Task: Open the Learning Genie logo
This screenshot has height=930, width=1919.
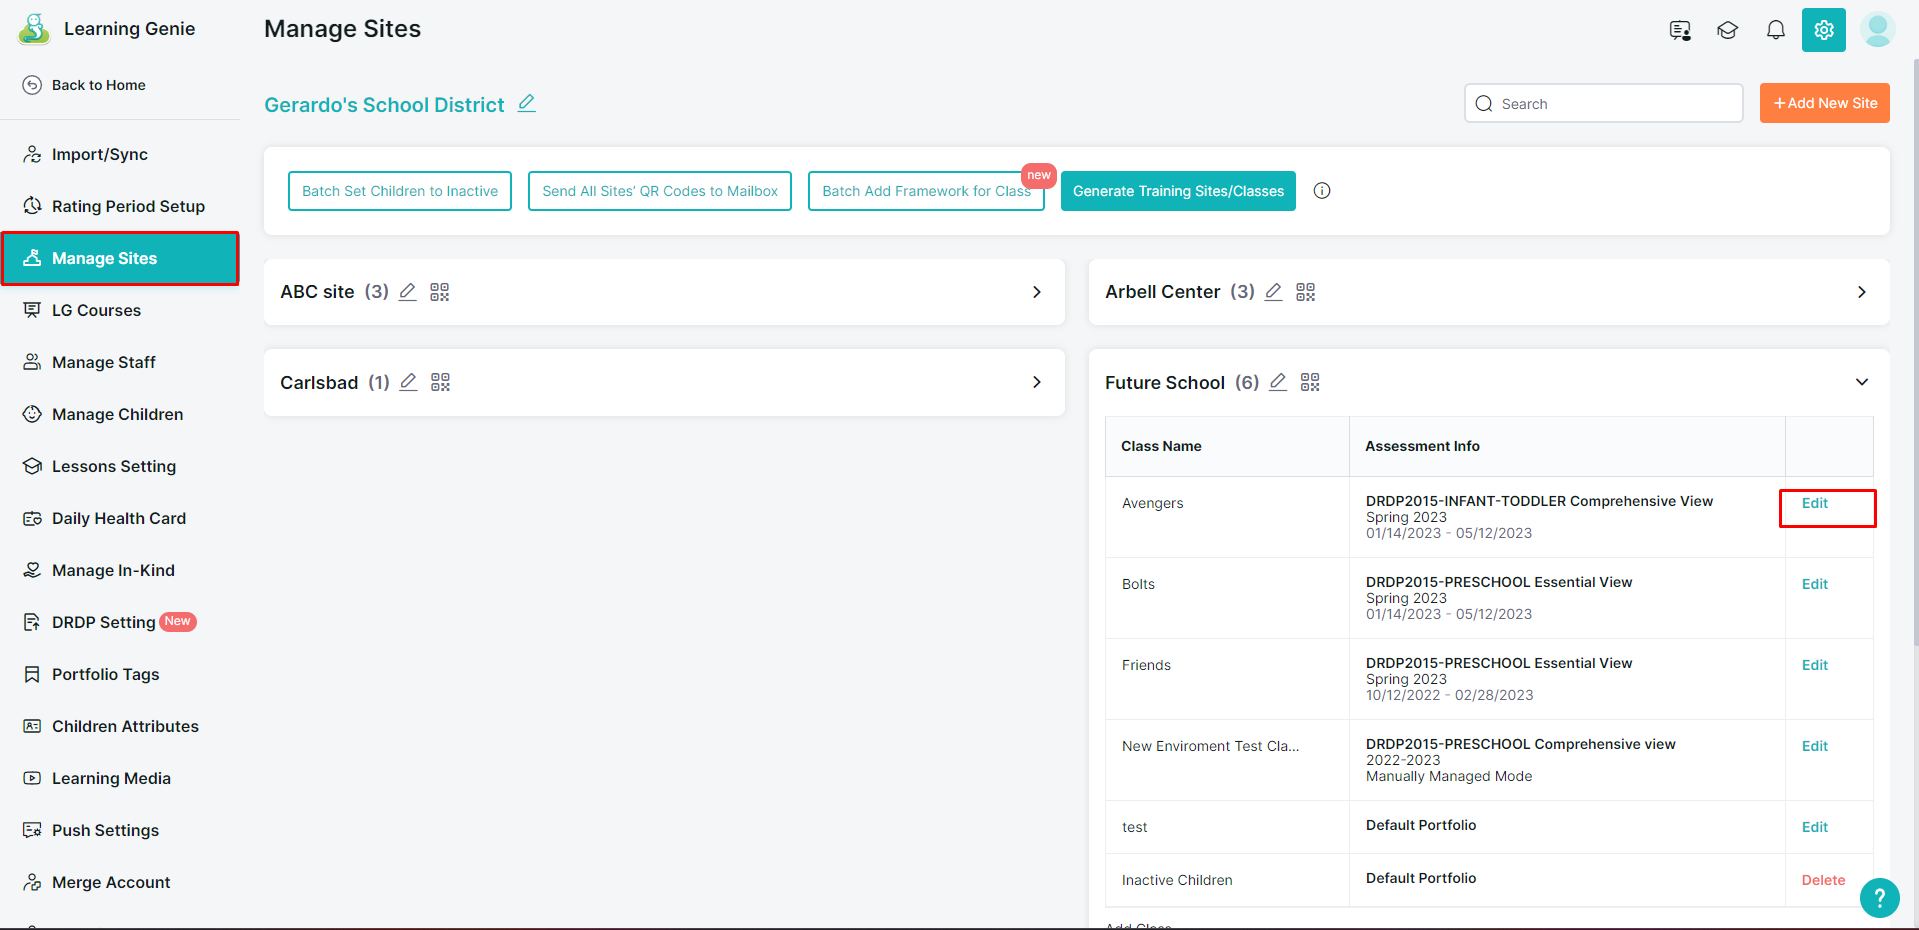Action: pyautogui.click(x=34, y=29)
